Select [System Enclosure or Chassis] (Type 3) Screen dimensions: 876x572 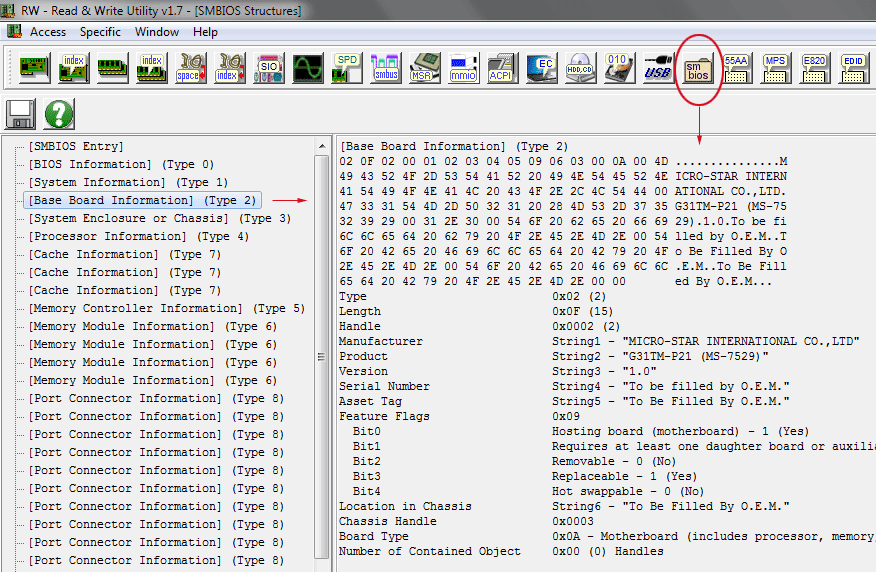[x=160, y=218]
